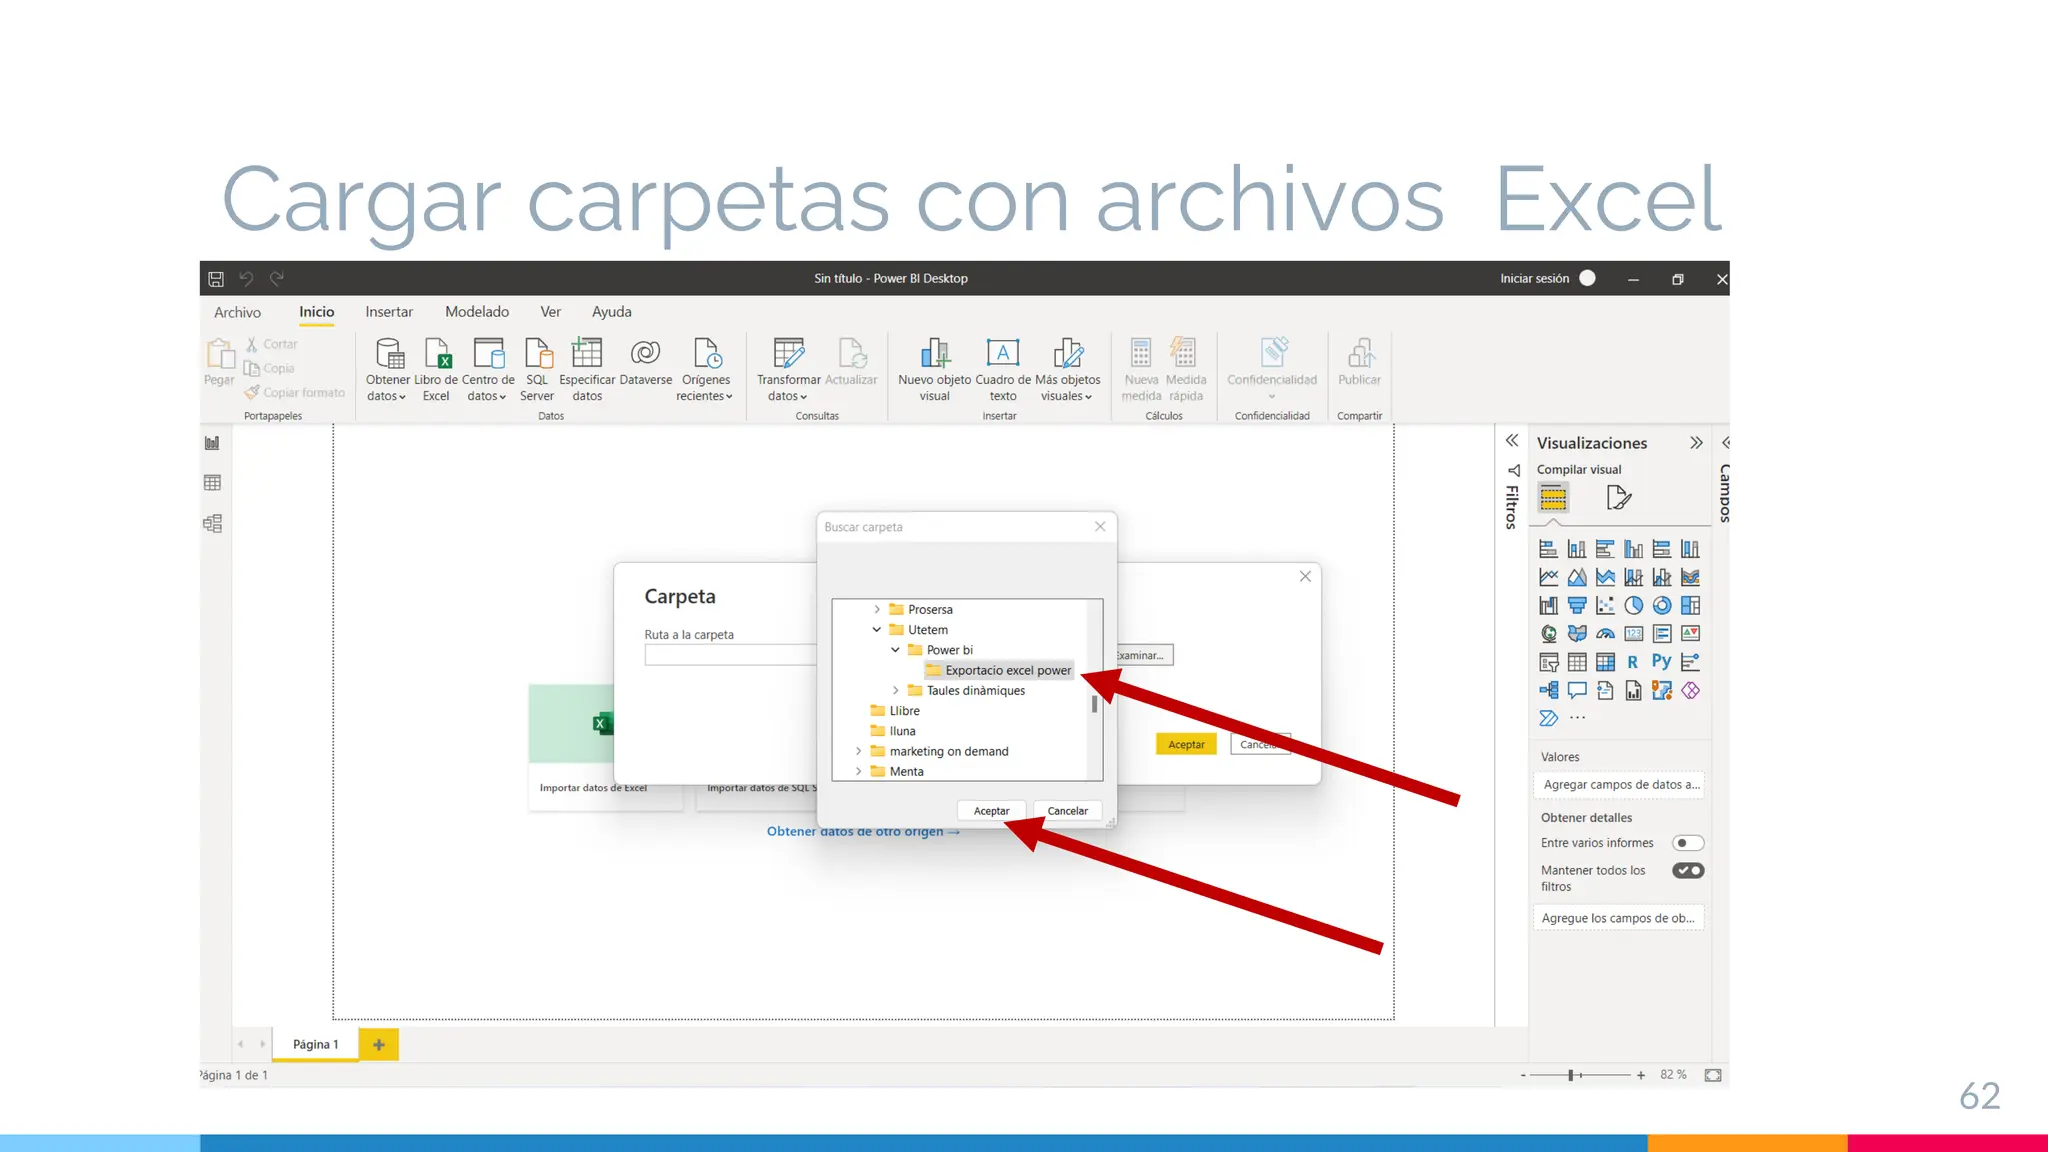The image size is (2048, 1152).
Task: Switch to model view icon
Action: (x=212, y=524)
